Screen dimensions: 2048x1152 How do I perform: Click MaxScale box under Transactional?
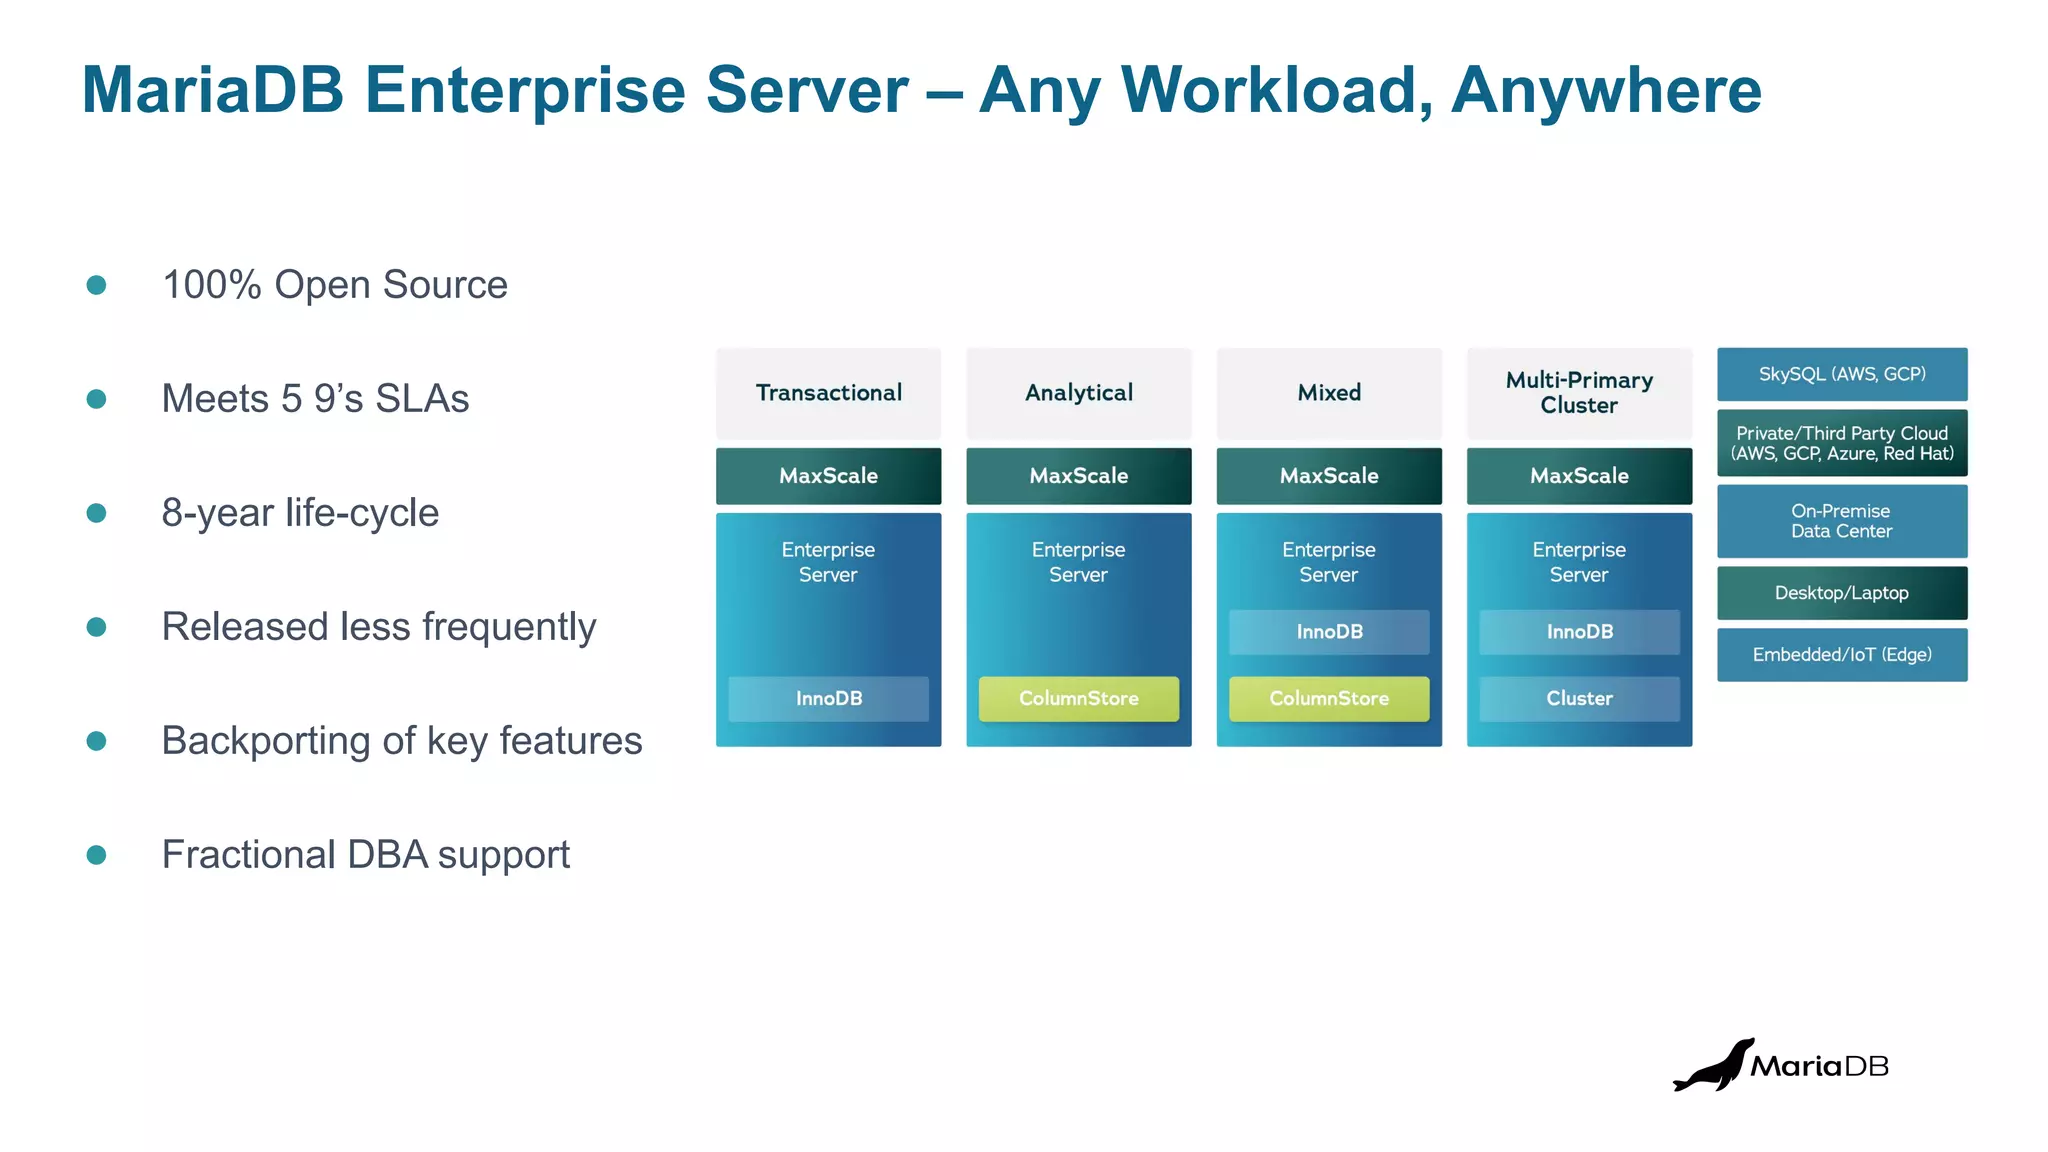tap(828, 476)
